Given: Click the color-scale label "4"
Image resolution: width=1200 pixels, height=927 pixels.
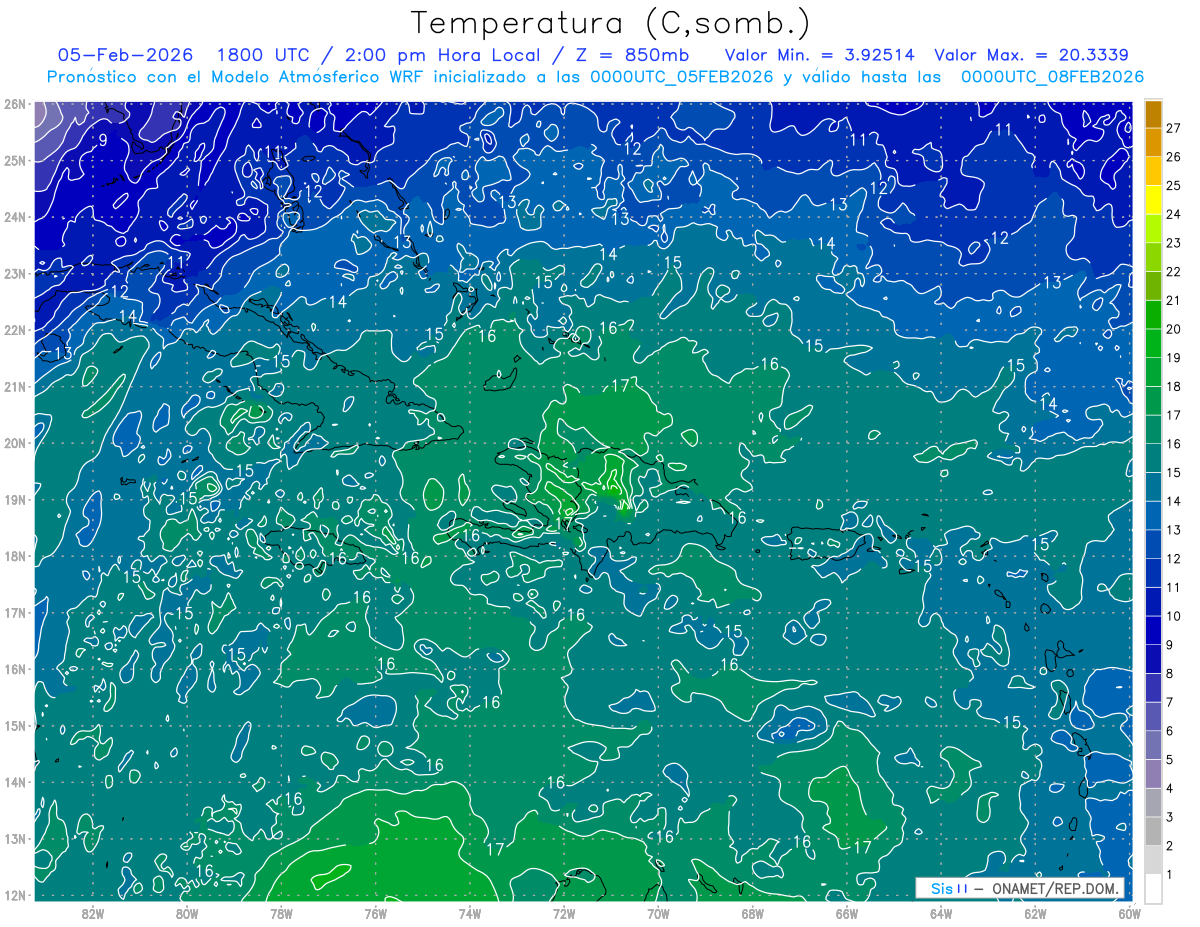Looking at the screenshot, I should tap(1170, 788).
